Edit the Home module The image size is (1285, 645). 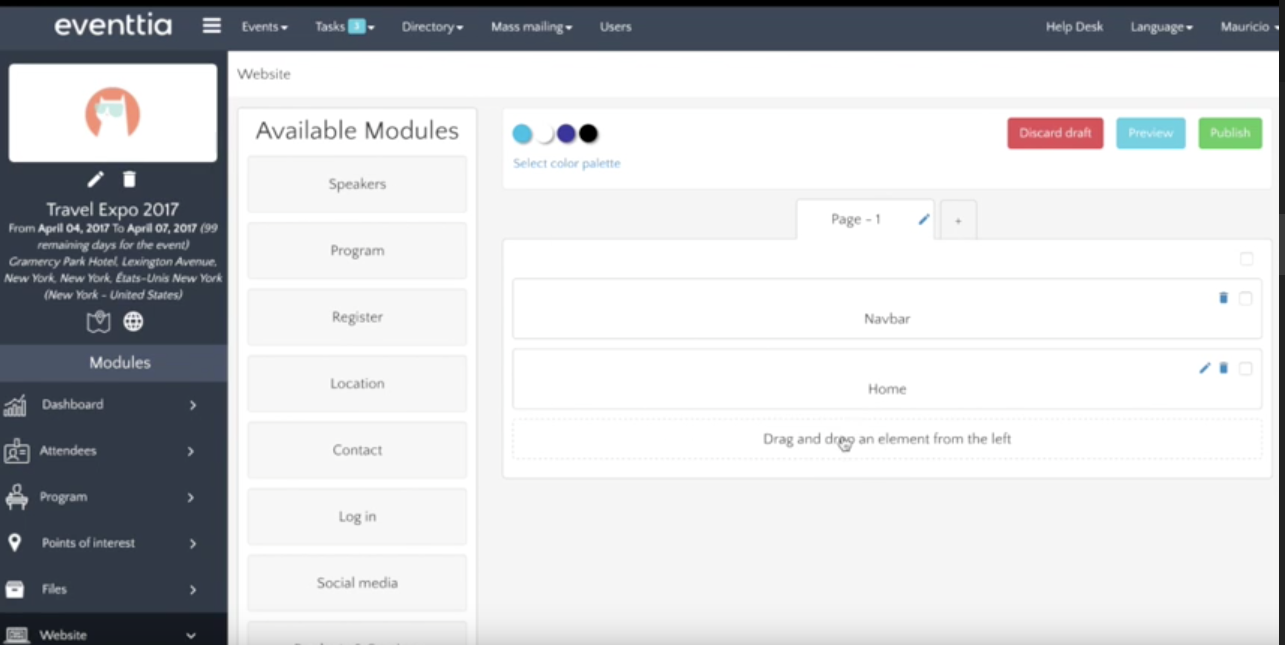point(1204,368)
